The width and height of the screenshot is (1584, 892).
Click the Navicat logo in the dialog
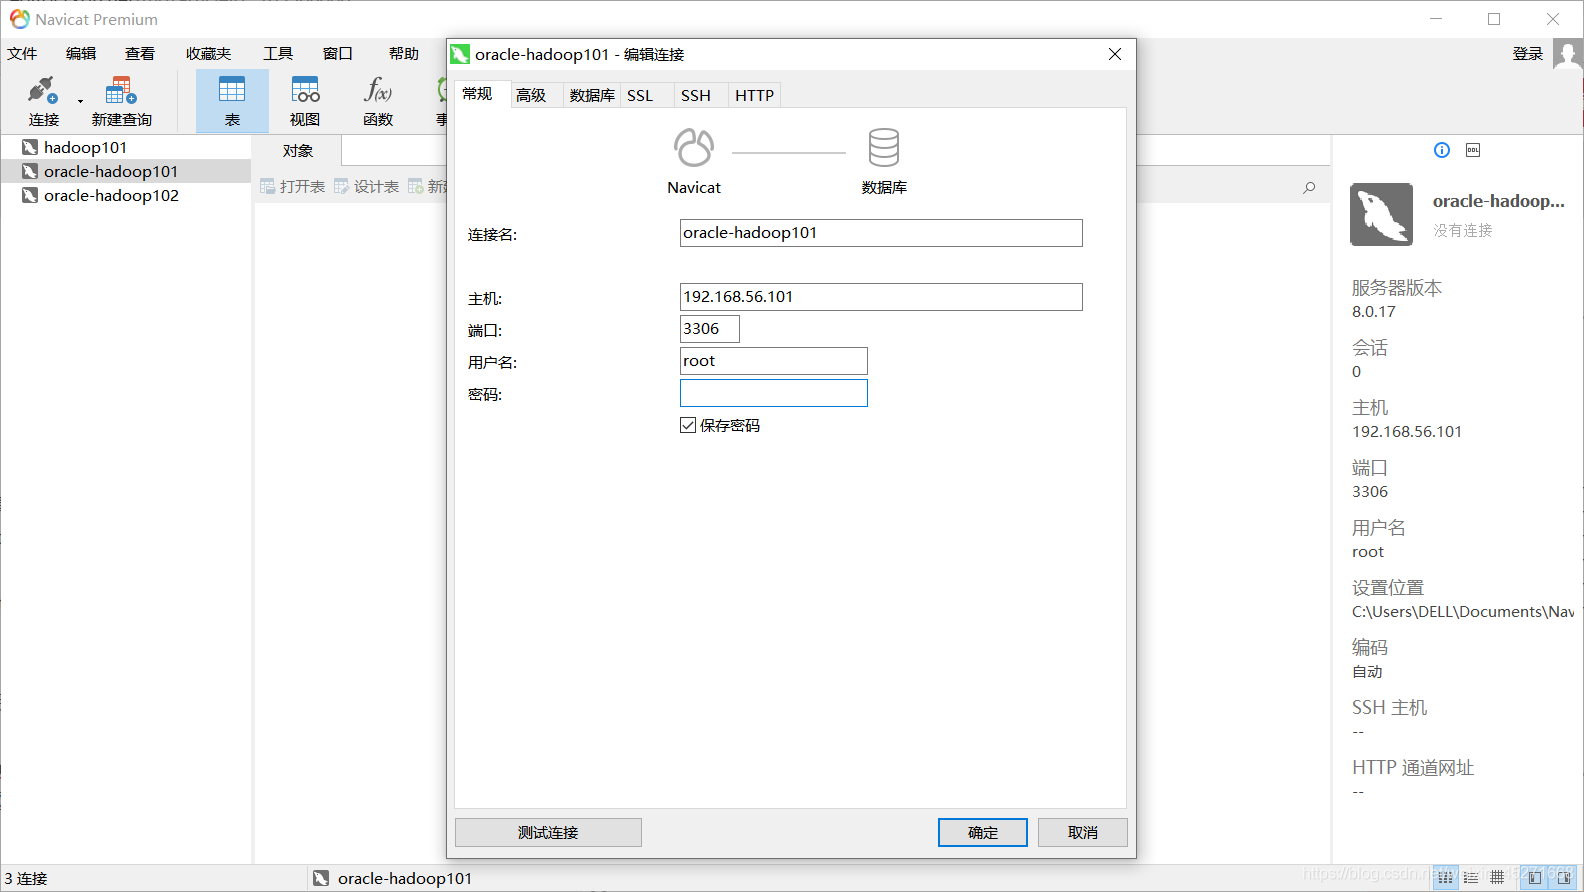[x=694, y=148]
